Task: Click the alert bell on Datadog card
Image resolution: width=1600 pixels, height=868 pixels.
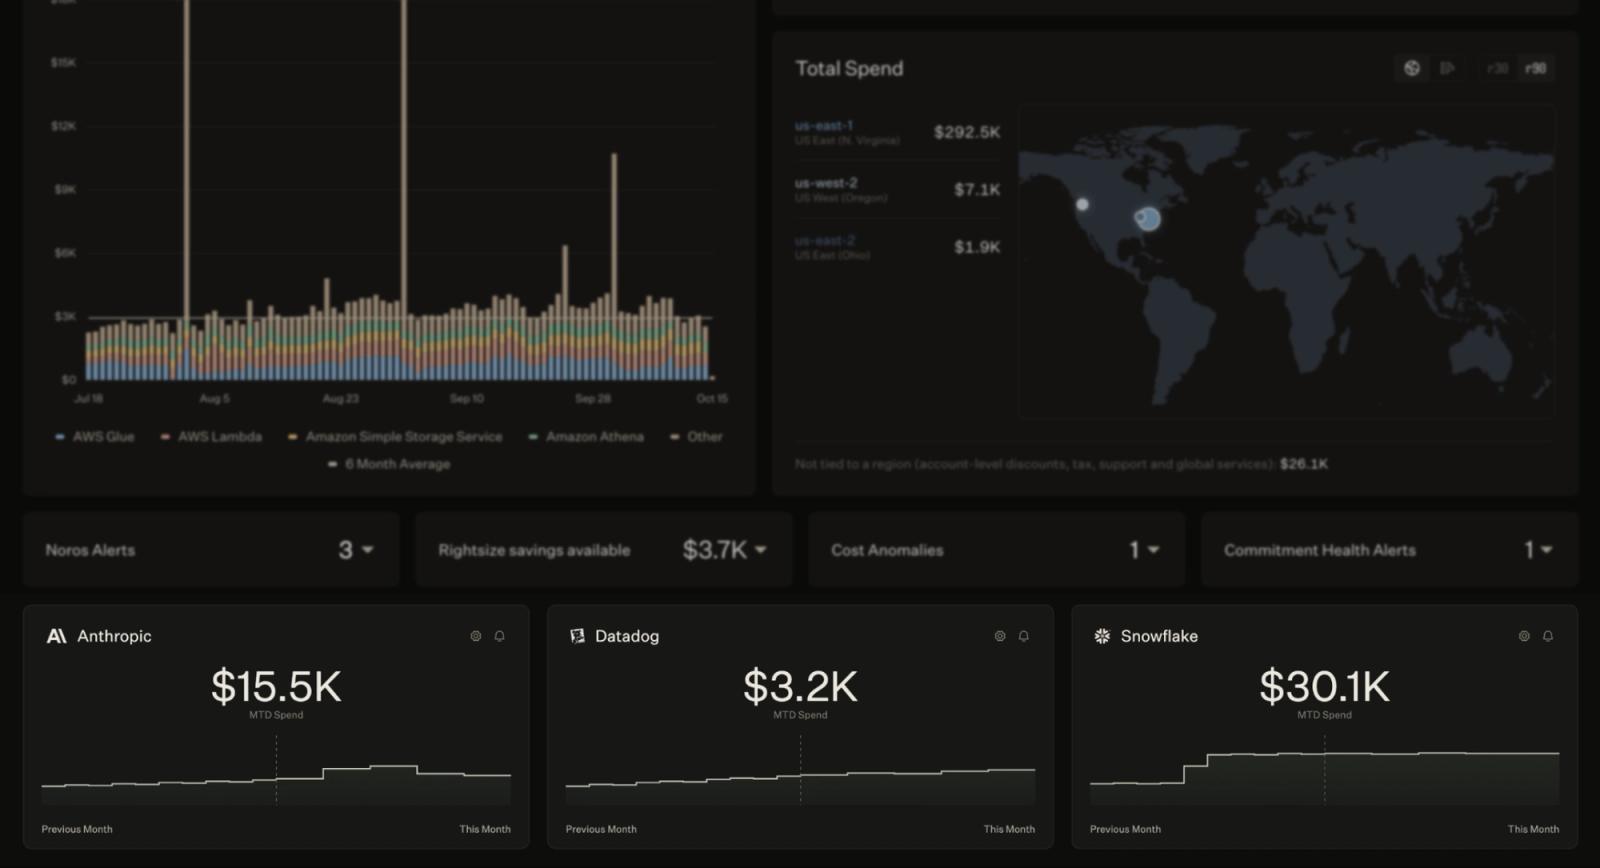Action: tap(1024, 636)
